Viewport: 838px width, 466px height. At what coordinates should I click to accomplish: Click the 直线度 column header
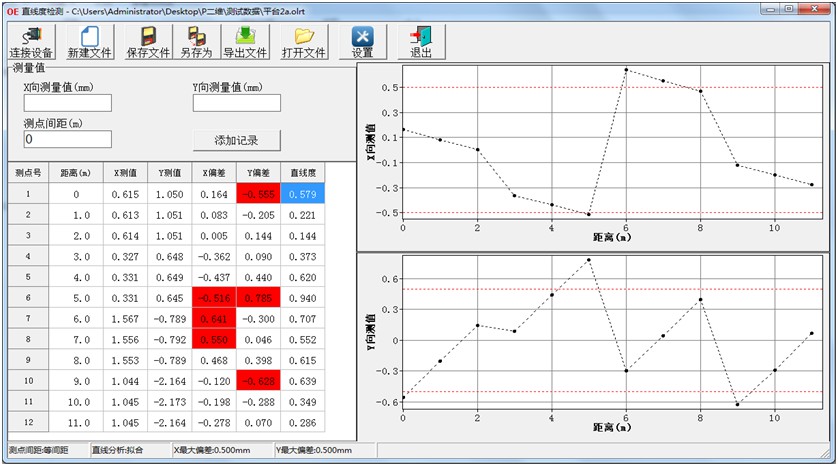click(303, 172)
